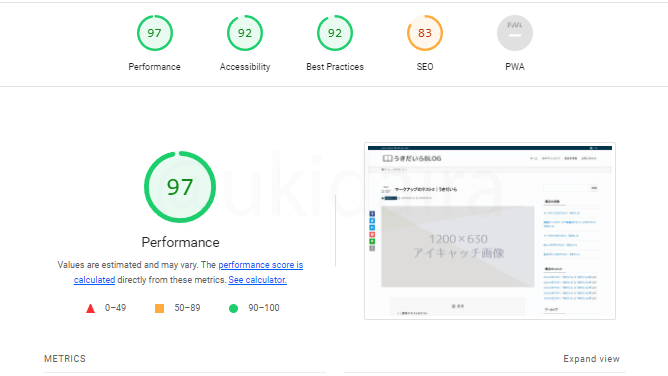The height and width of the screenshot is (376, 668).
Task: Jump to the SEO category label
Action: click(x=425, y=67)
